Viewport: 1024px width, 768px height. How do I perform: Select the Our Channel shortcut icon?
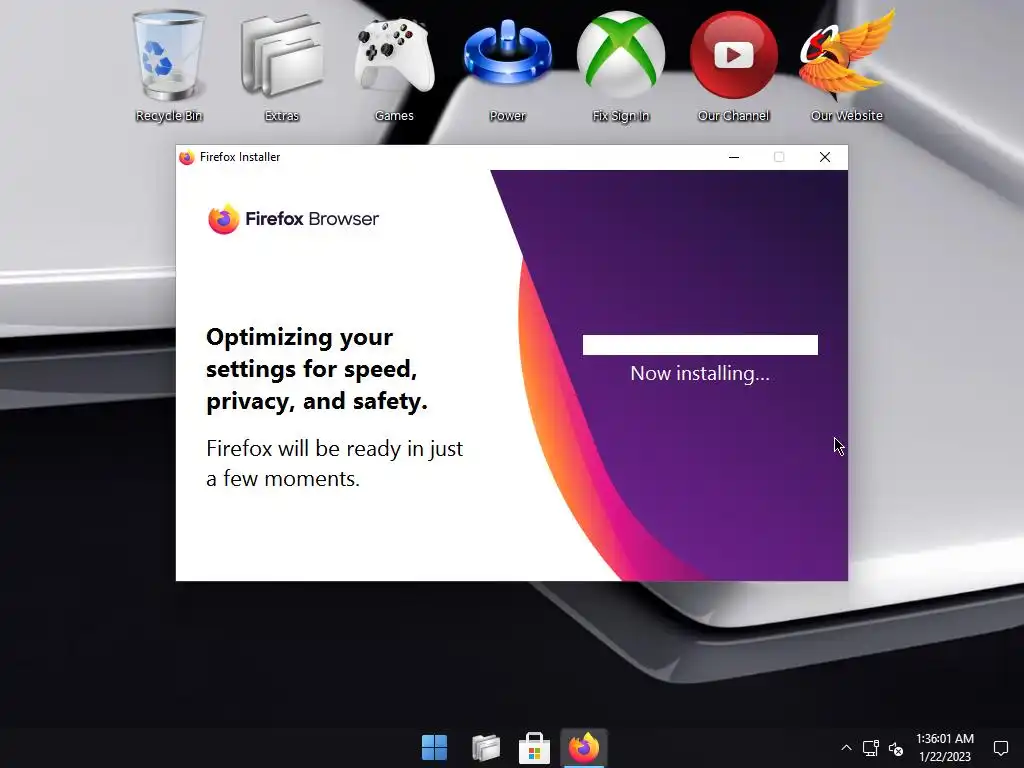[x=733, y=65]
